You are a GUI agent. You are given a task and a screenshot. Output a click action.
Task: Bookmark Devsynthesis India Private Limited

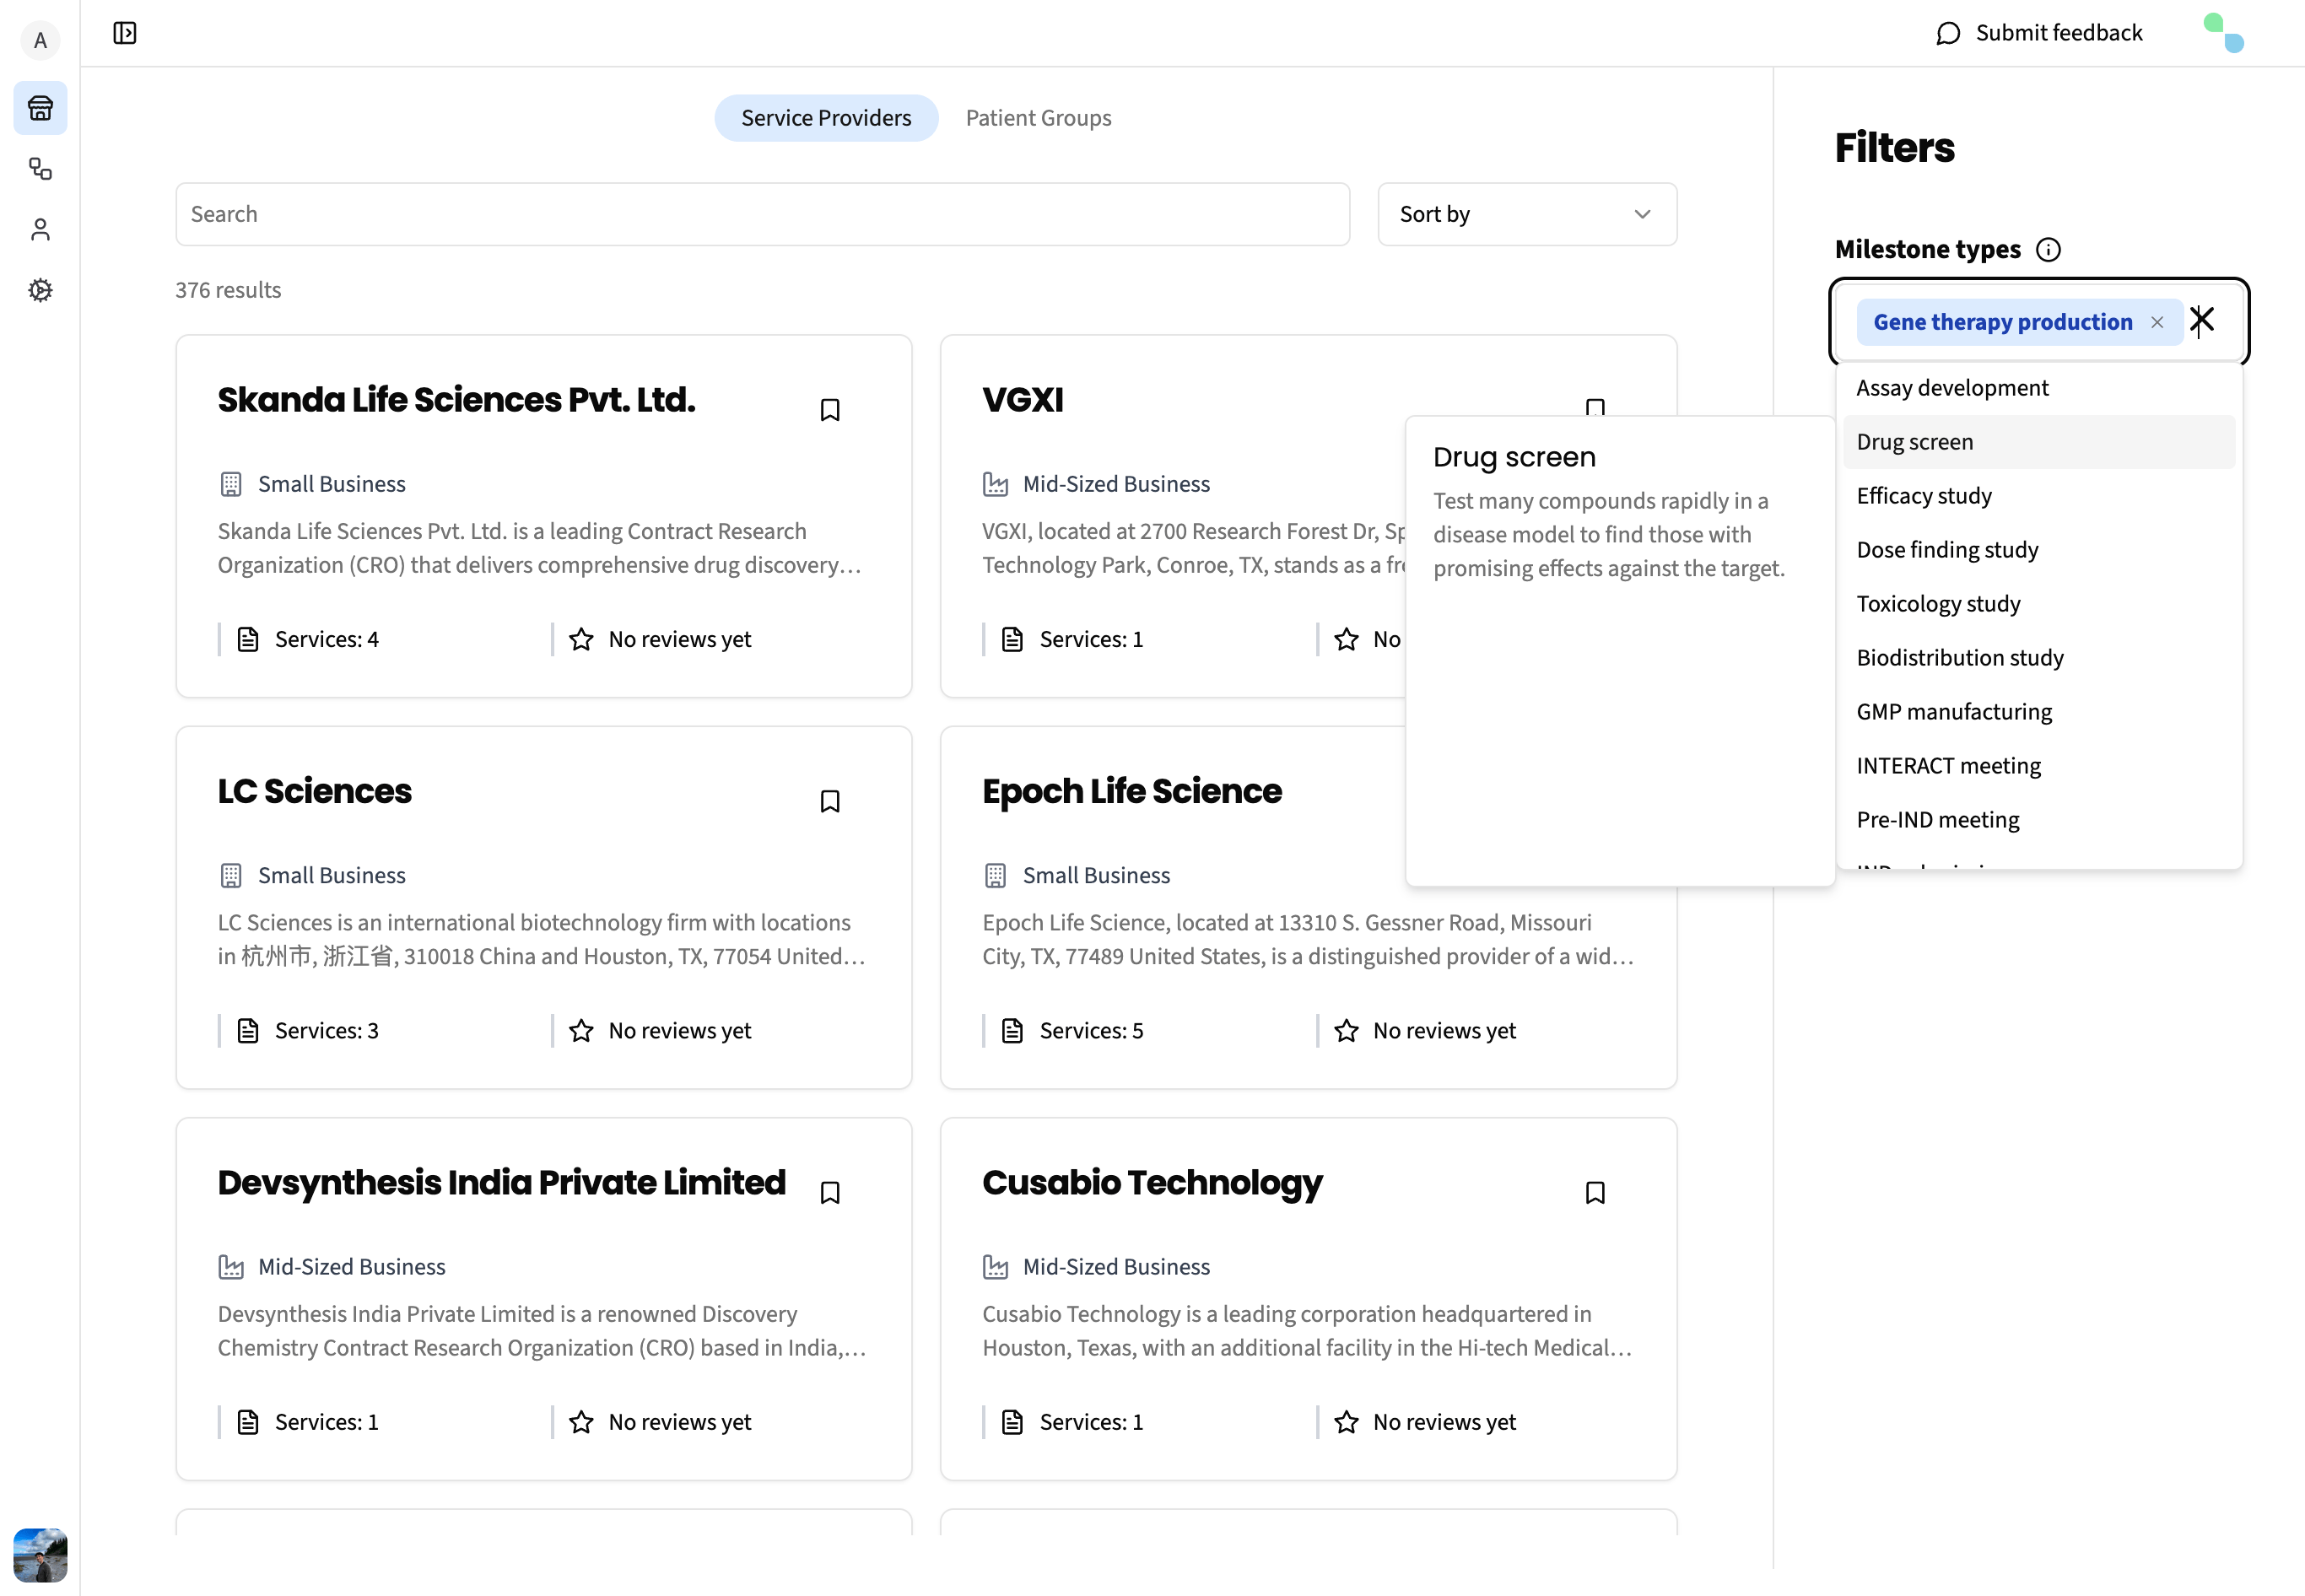[x=830, y=1193]
